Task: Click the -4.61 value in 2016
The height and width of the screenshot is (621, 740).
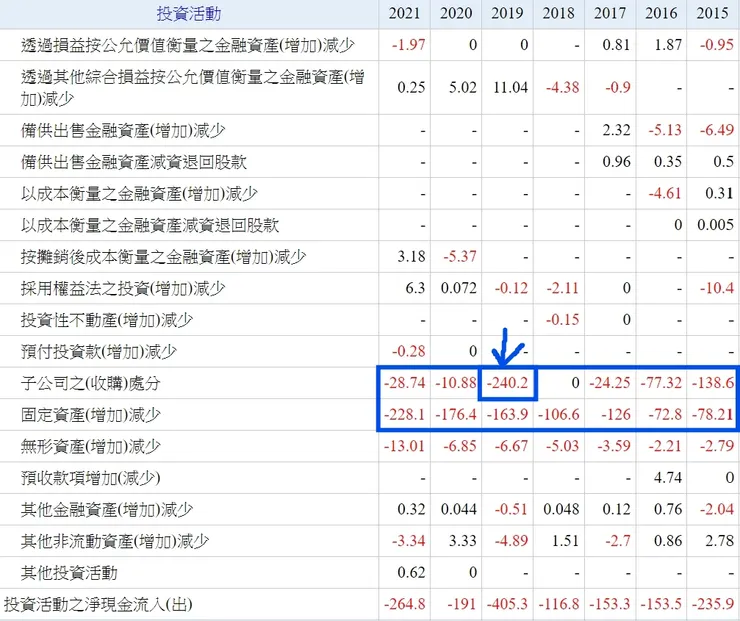Action: point(665,193)
